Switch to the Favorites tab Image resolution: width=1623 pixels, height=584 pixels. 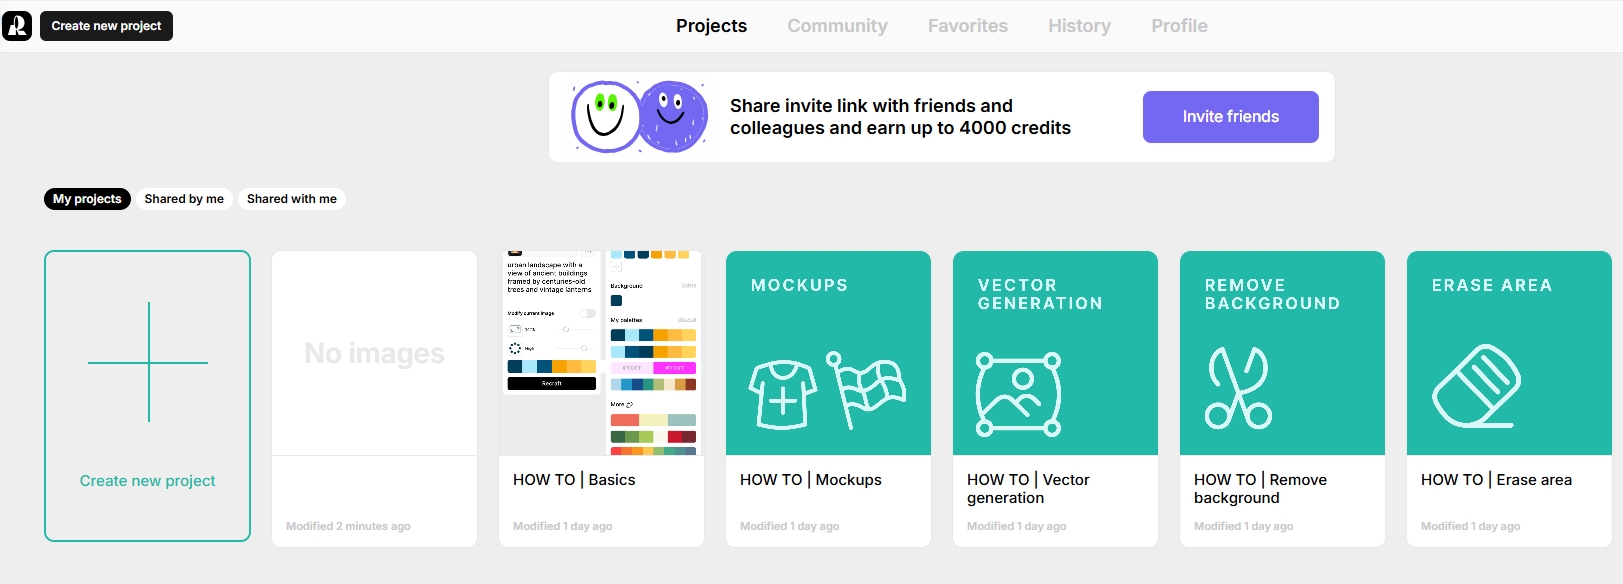[967, 26]
